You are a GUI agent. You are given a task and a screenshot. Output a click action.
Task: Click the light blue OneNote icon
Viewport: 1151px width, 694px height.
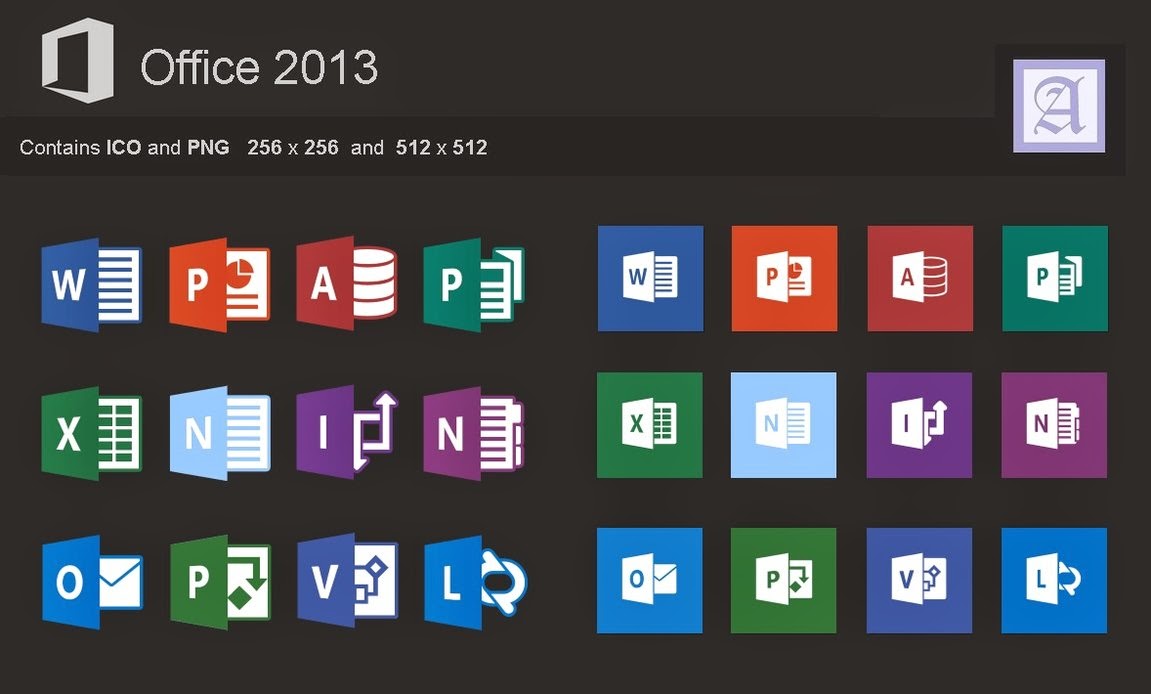(219, 432)
